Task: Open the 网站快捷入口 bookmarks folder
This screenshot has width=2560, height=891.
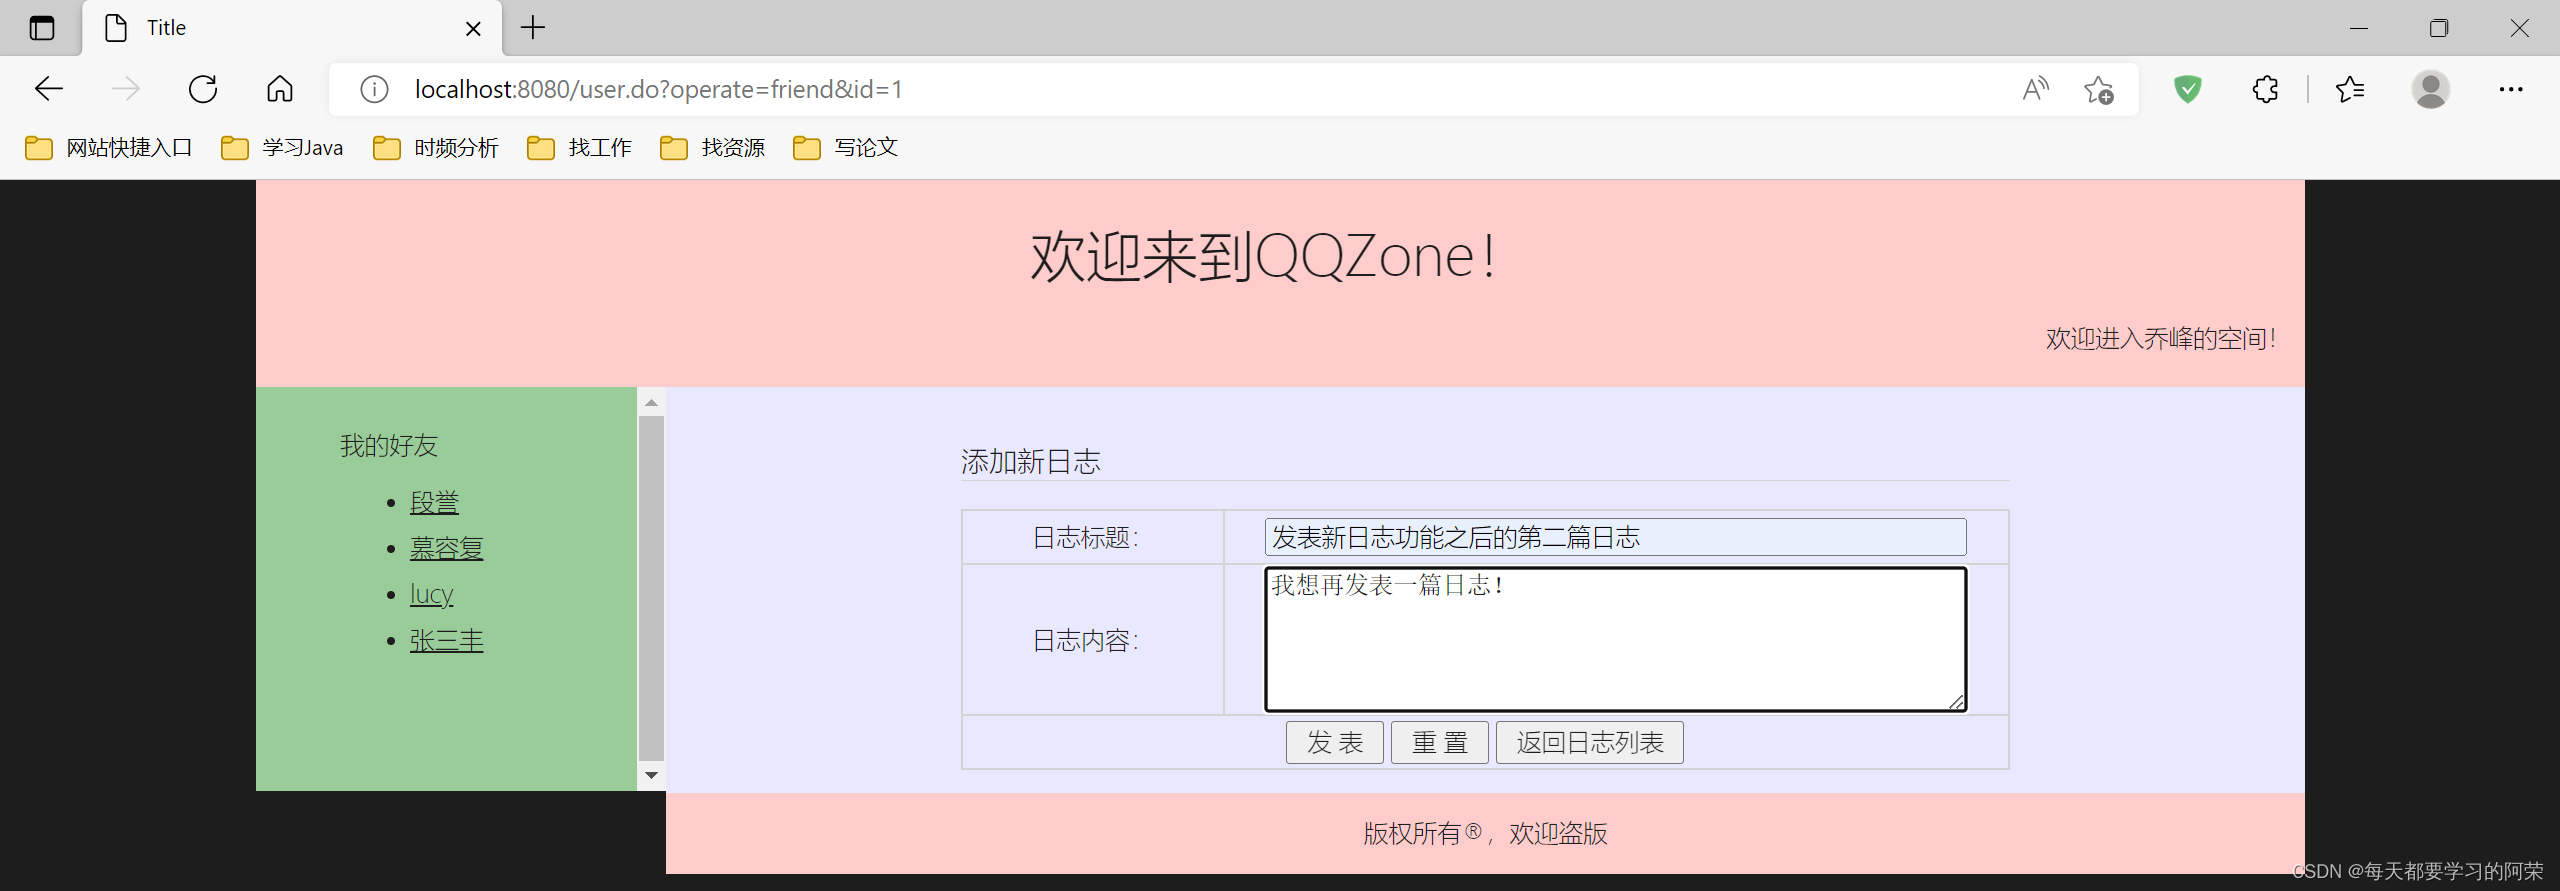Action: coord(109,148)
